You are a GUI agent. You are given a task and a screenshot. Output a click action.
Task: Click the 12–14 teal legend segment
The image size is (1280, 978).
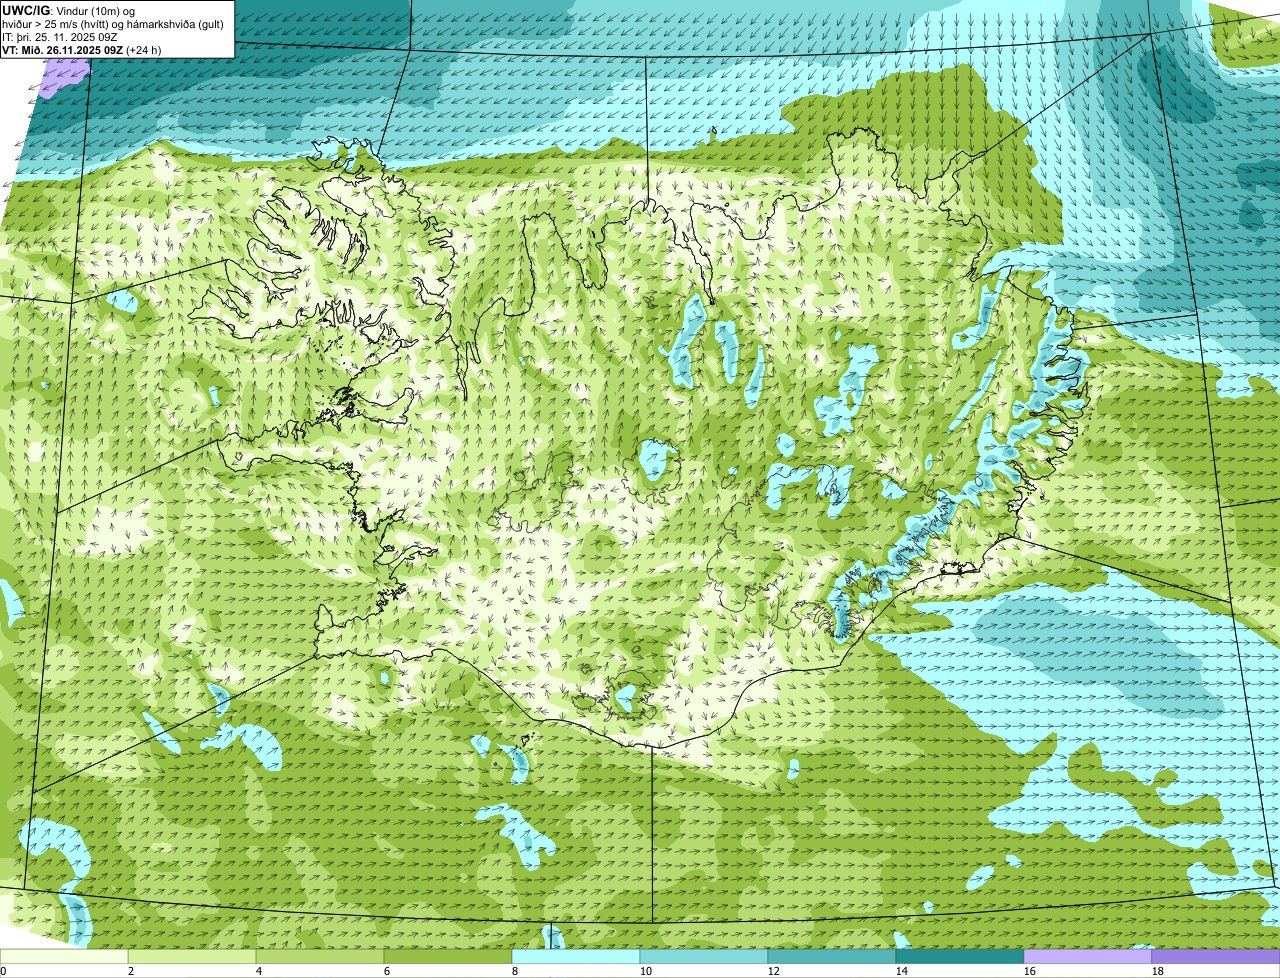[832, 957]
